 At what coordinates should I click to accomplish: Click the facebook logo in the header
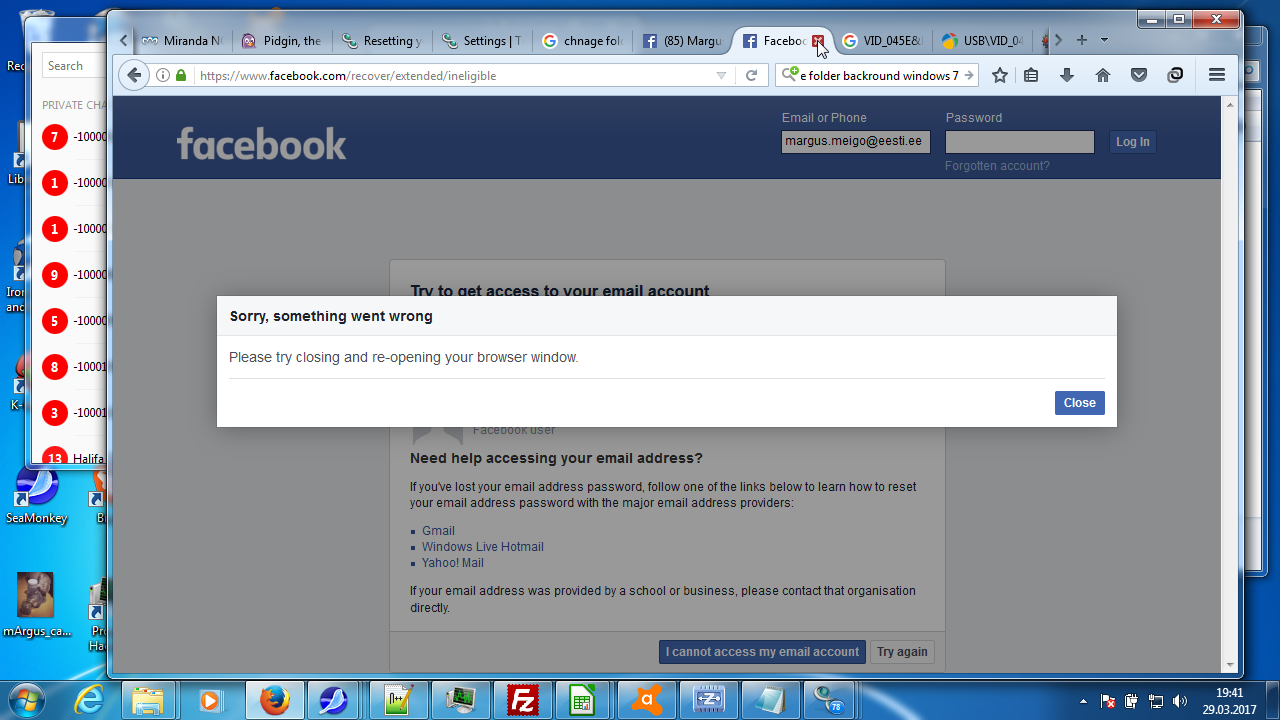point(262,144)
